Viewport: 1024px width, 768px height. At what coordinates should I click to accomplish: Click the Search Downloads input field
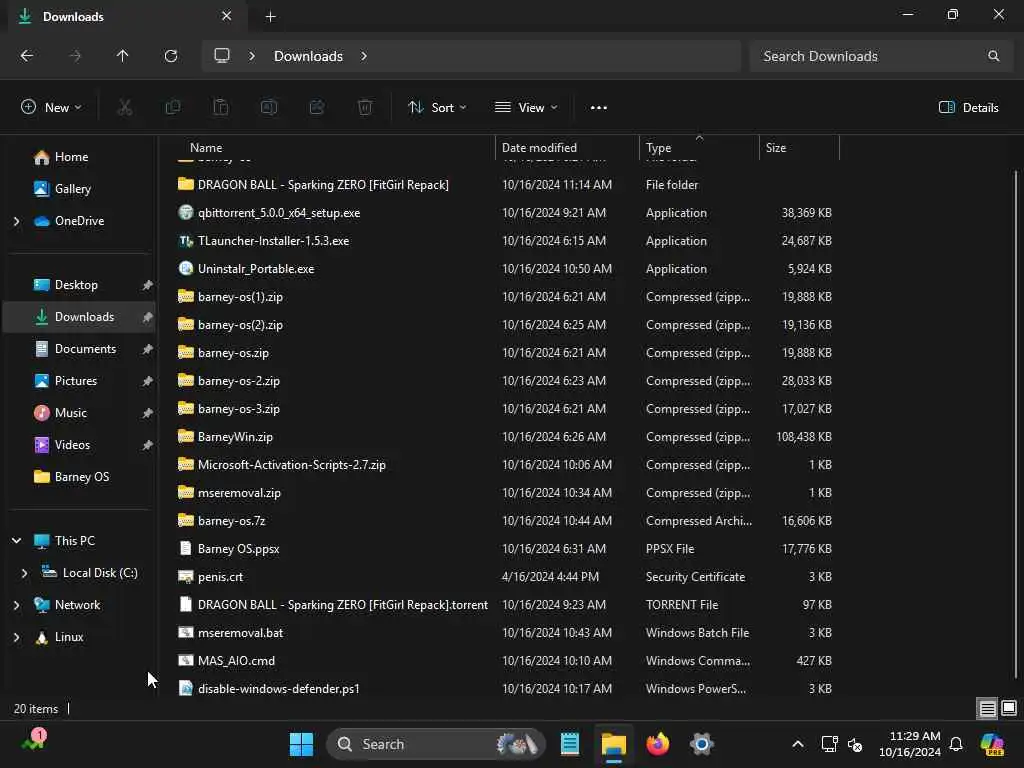pos(880,56)
